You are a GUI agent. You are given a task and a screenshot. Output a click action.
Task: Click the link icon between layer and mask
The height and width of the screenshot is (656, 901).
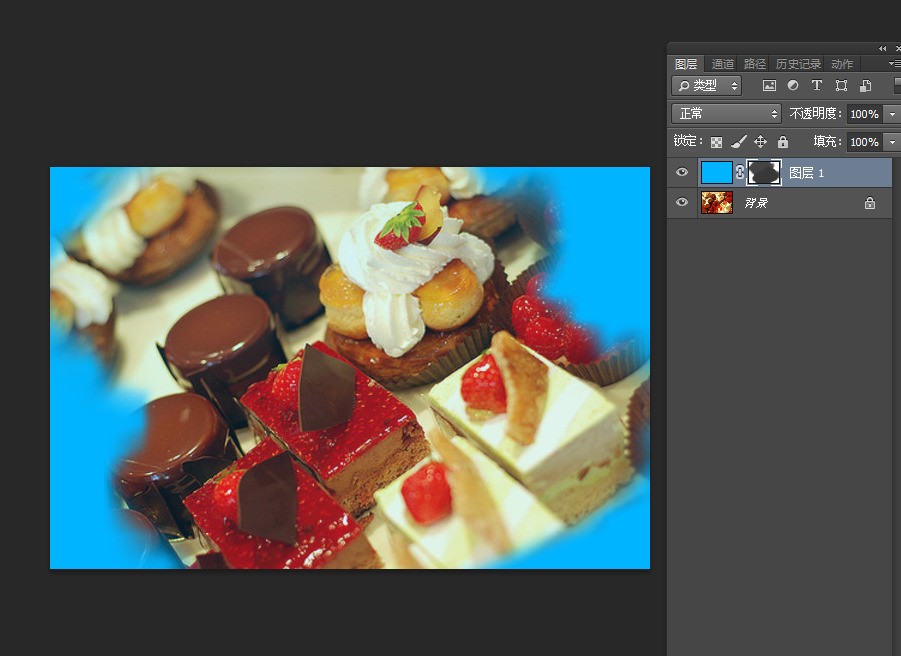740,172
